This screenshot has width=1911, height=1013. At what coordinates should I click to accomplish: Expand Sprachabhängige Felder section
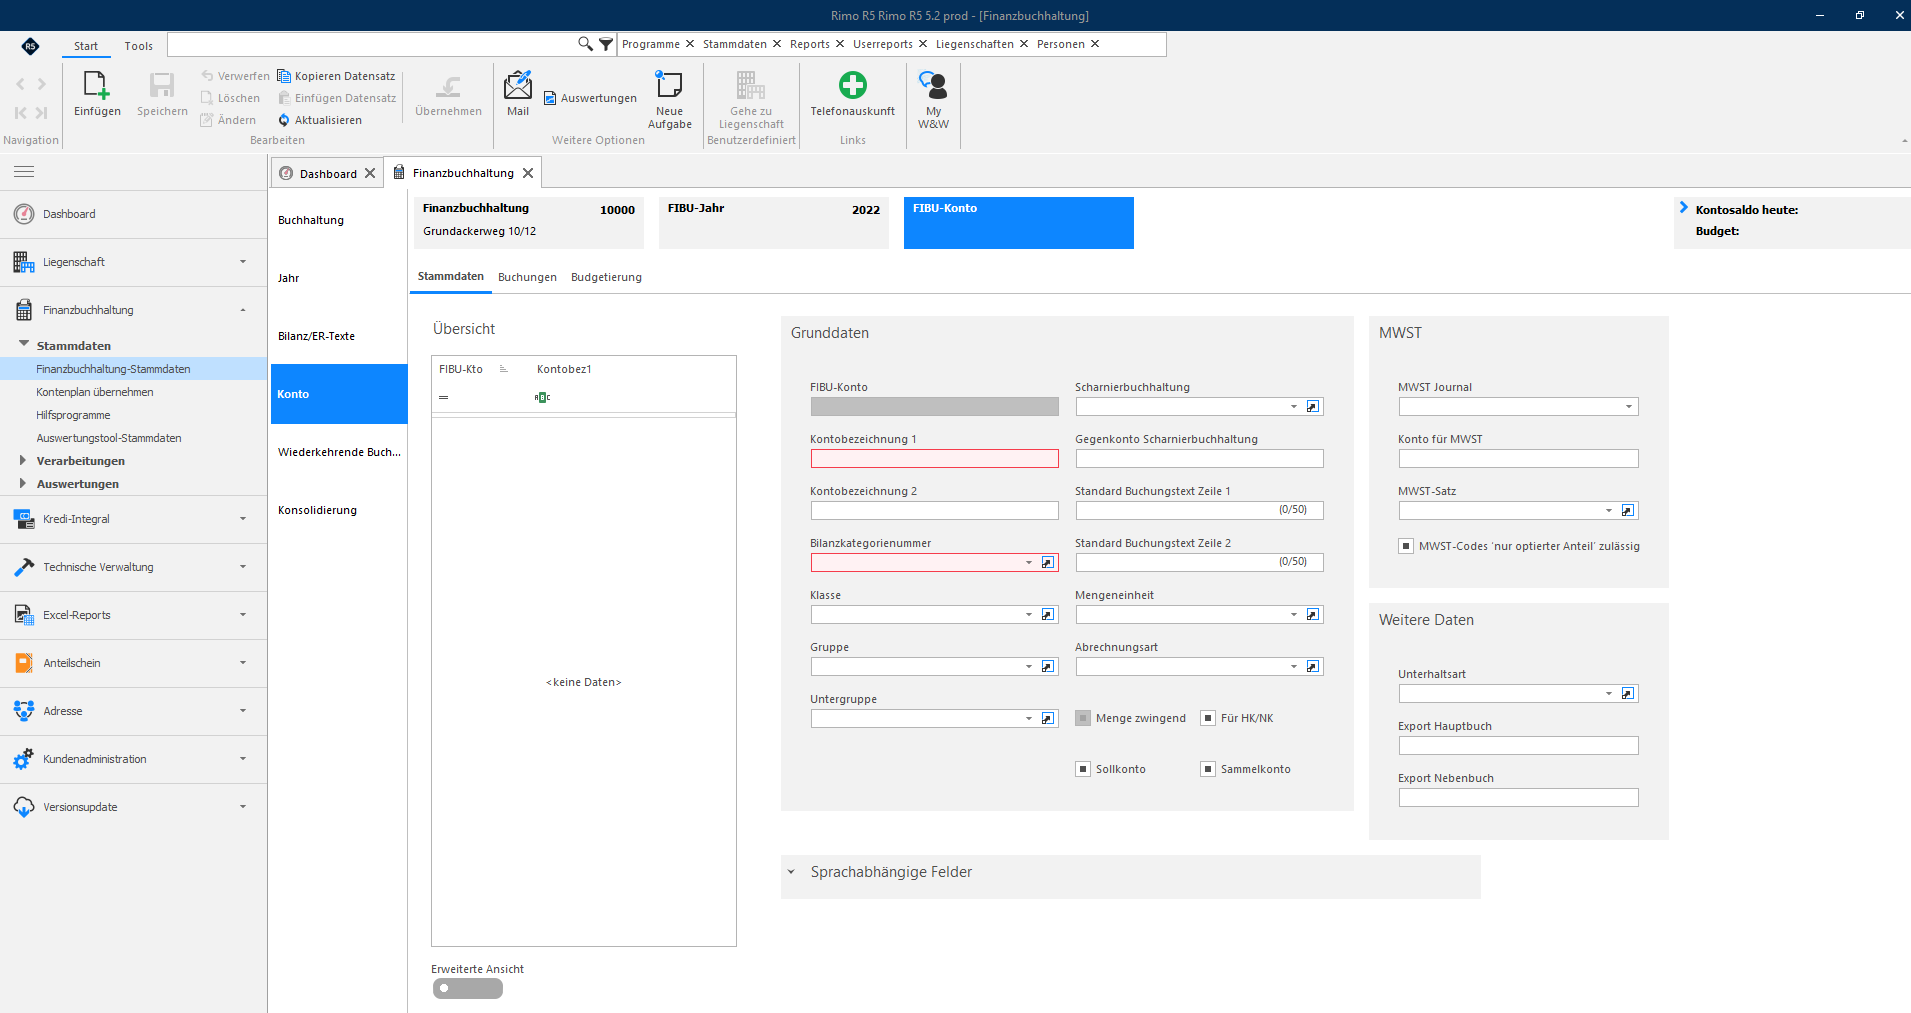pyautogui.click(x=791, y=872)
